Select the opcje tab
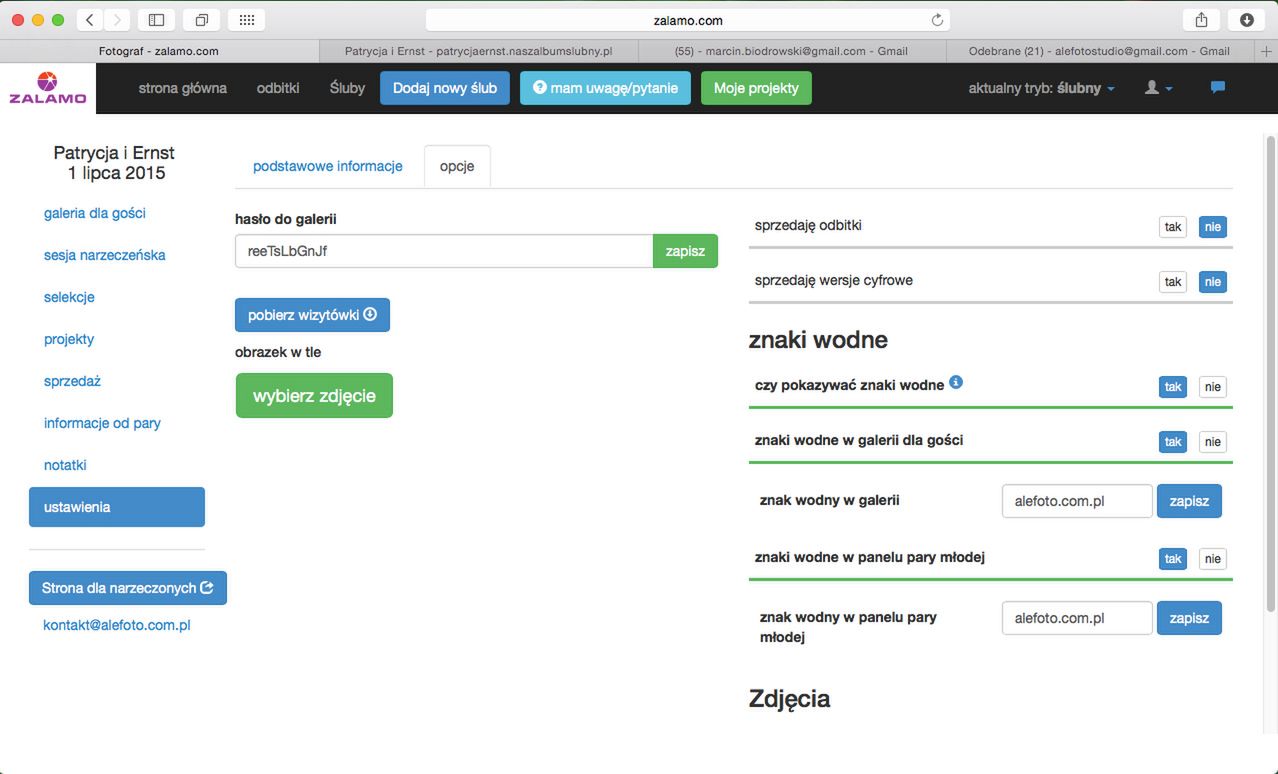The image size is (1278, 774). [457, 167]
